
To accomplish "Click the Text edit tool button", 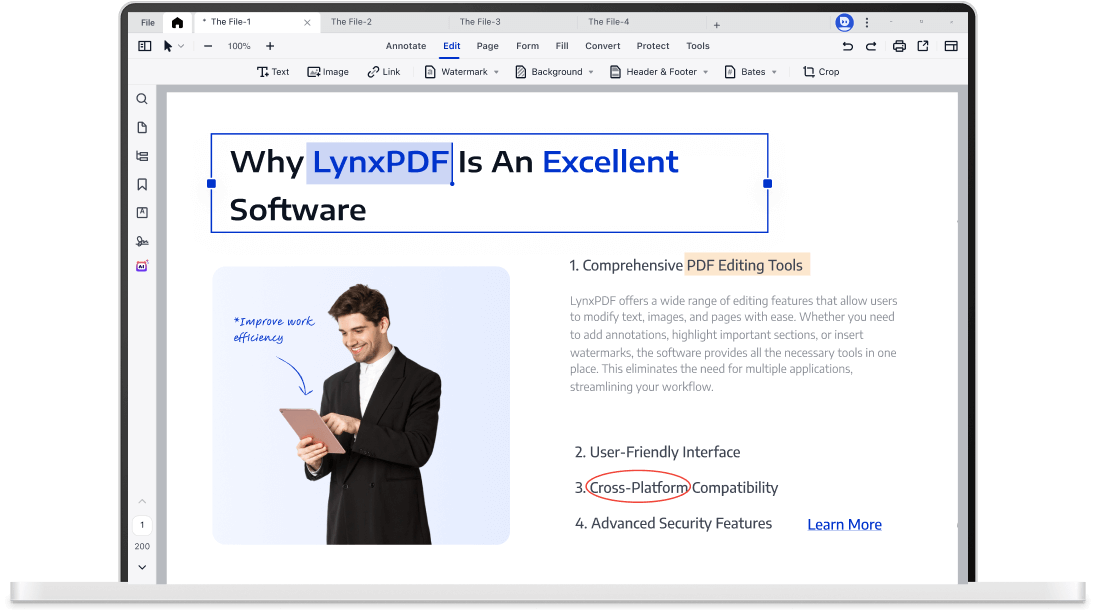I will 273,72.
